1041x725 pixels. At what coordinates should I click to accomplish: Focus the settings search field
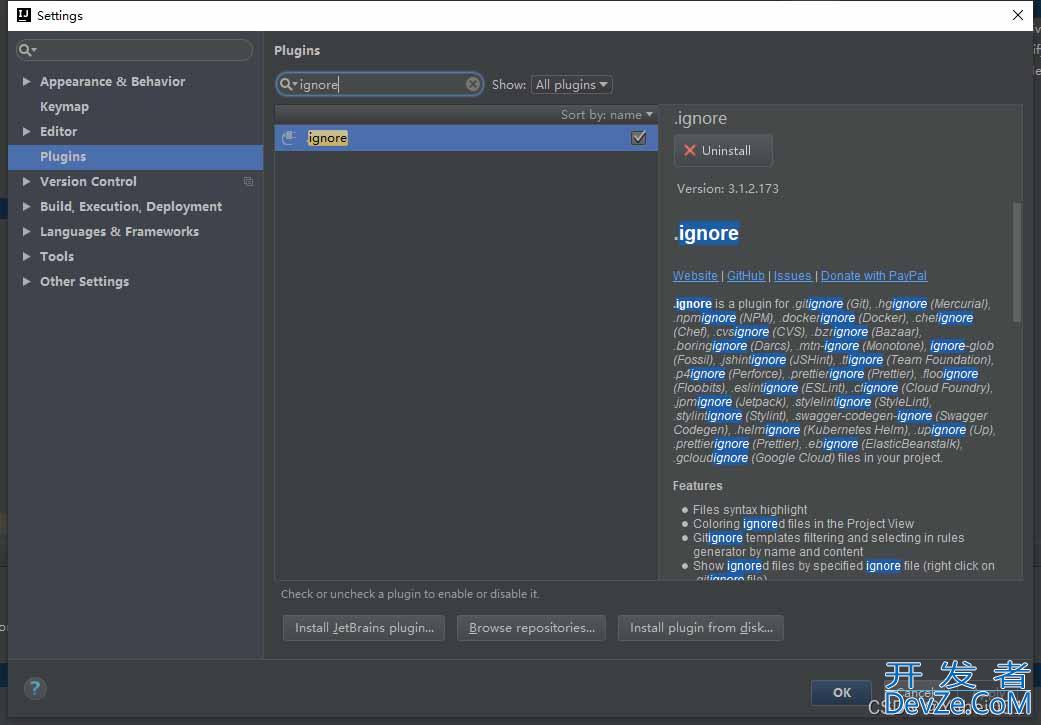tap(135, 50)
